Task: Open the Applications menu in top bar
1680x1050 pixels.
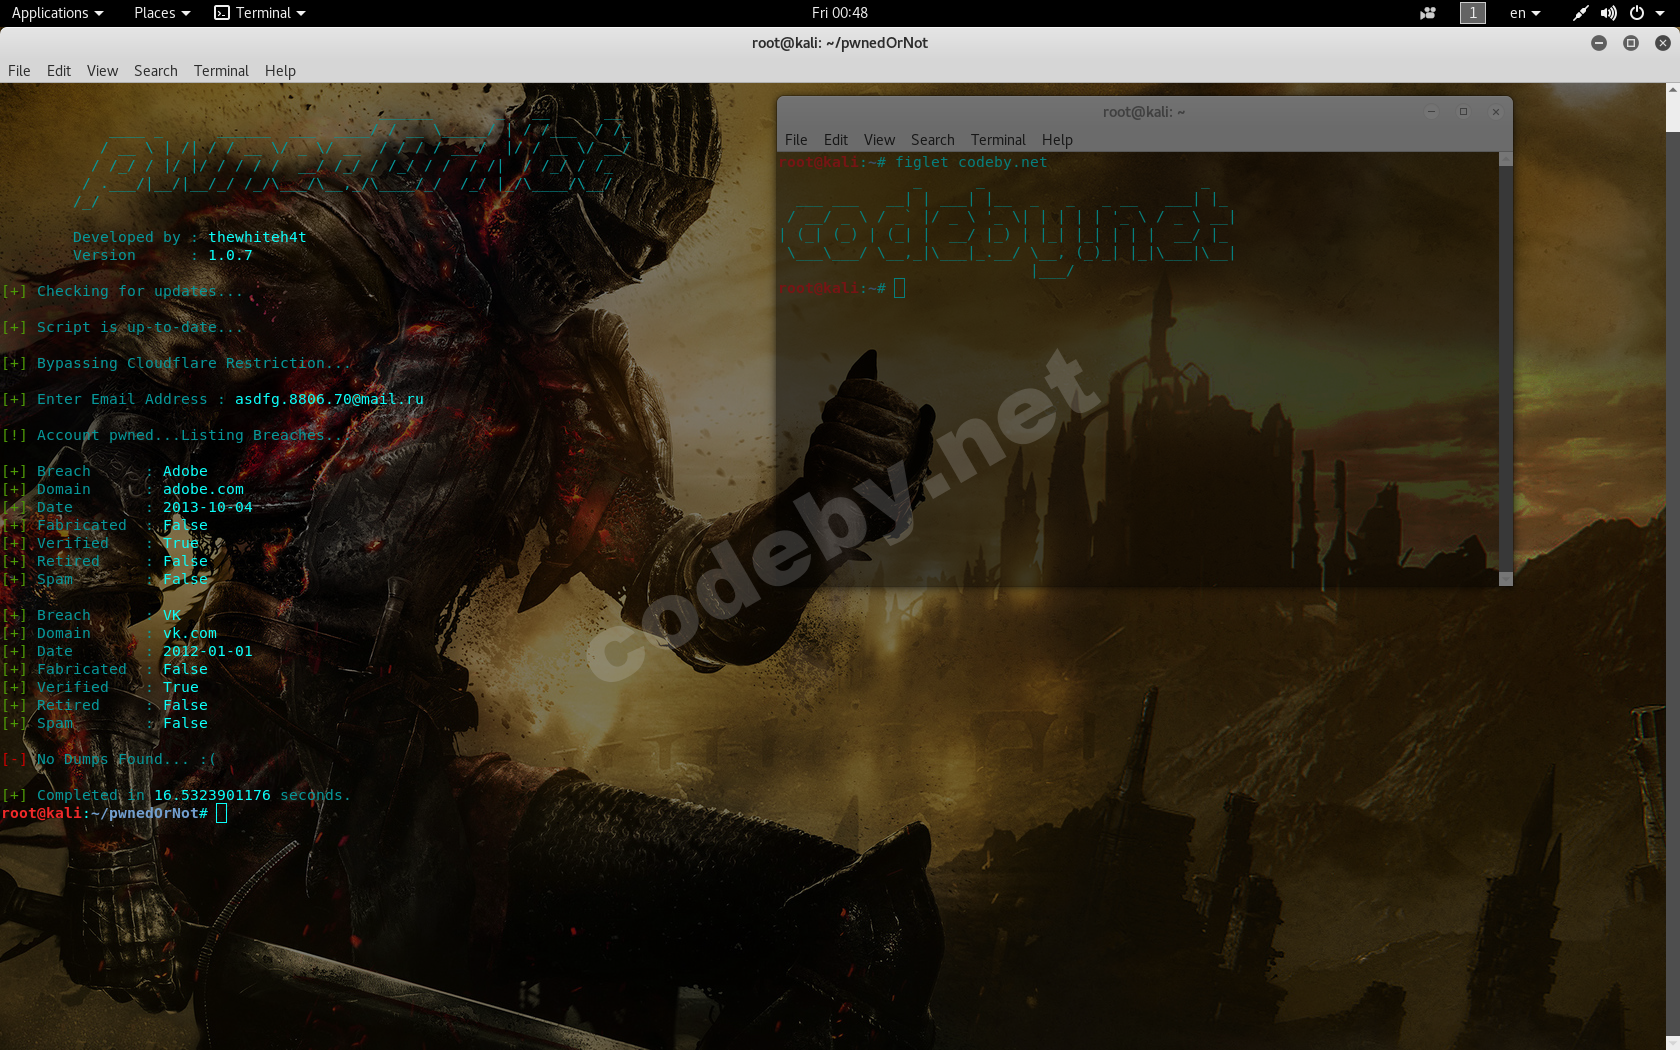Action: tap(57, 13)
